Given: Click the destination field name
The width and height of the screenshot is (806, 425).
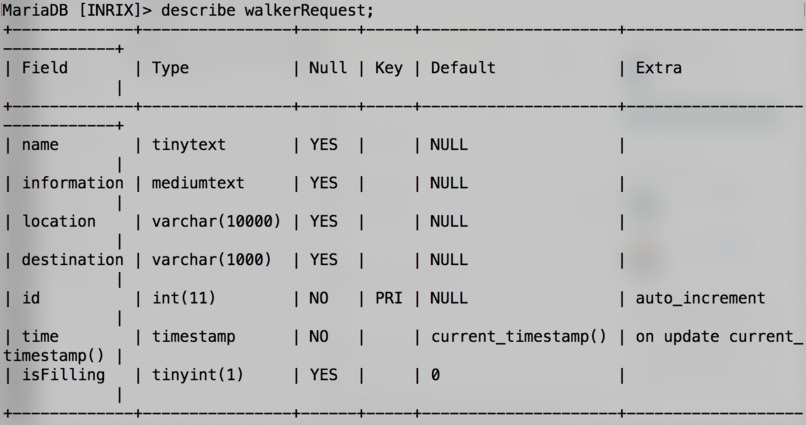Looking at the screenshot, I should (72, 260).
